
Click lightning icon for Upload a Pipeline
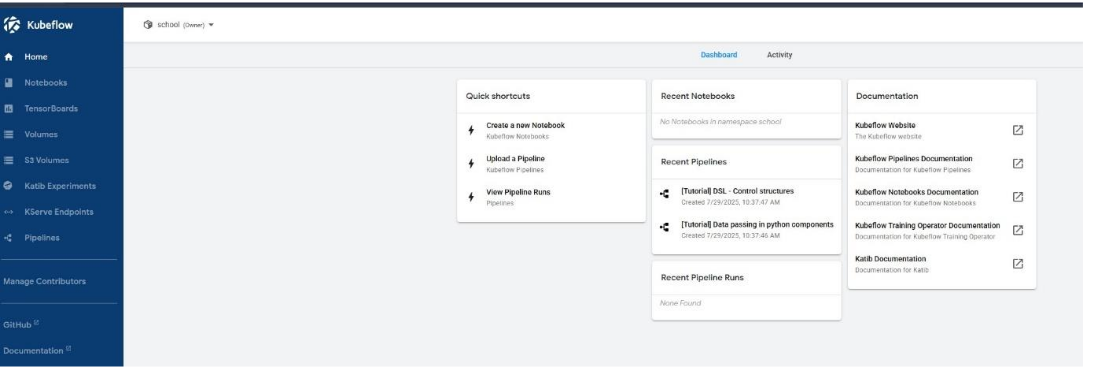coord(471,164)
